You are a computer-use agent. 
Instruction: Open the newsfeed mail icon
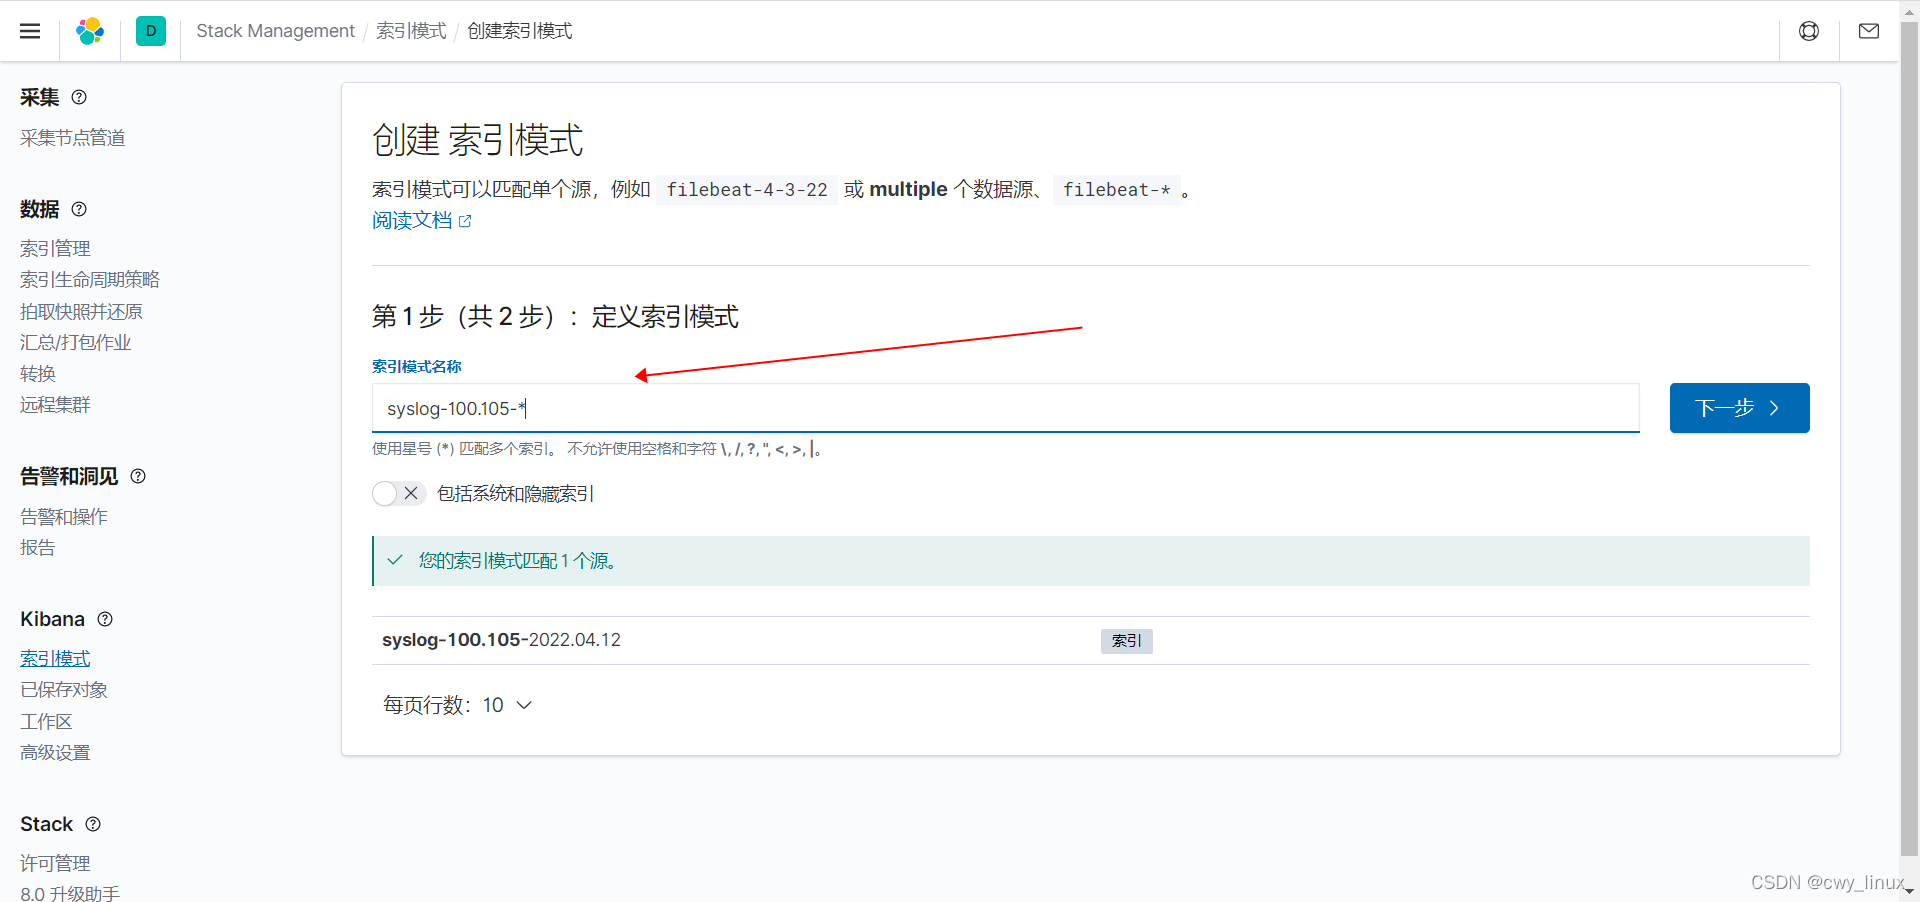1869,31
